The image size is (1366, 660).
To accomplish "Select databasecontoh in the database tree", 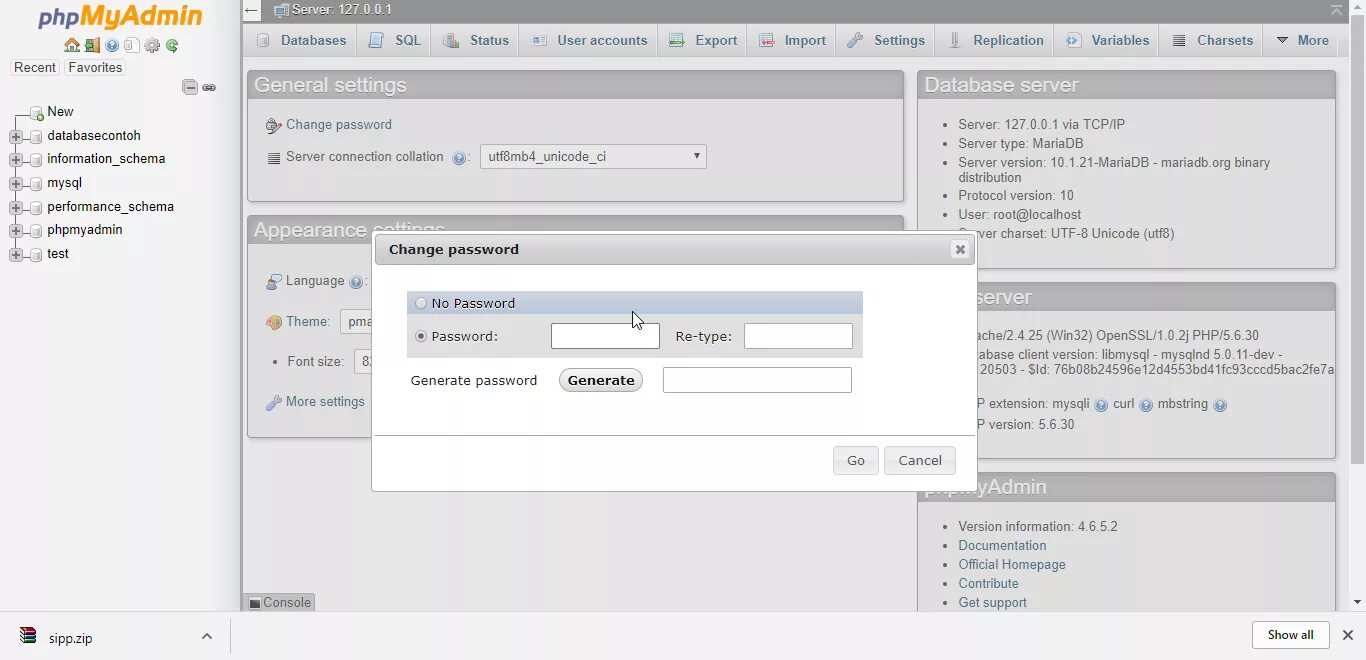I will [x=94, y=136].
